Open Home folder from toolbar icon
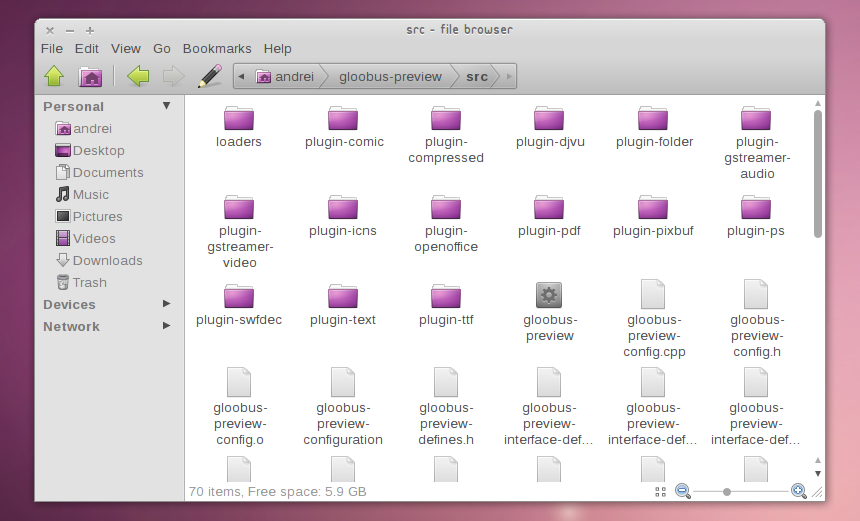This screenshot has height=521, width=860. pos(90,76)
